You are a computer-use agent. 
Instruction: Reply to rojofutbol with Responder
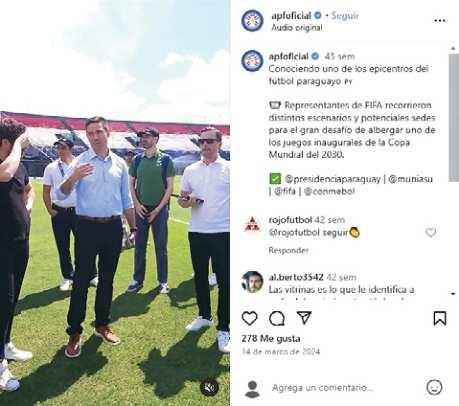click(288, 250)
